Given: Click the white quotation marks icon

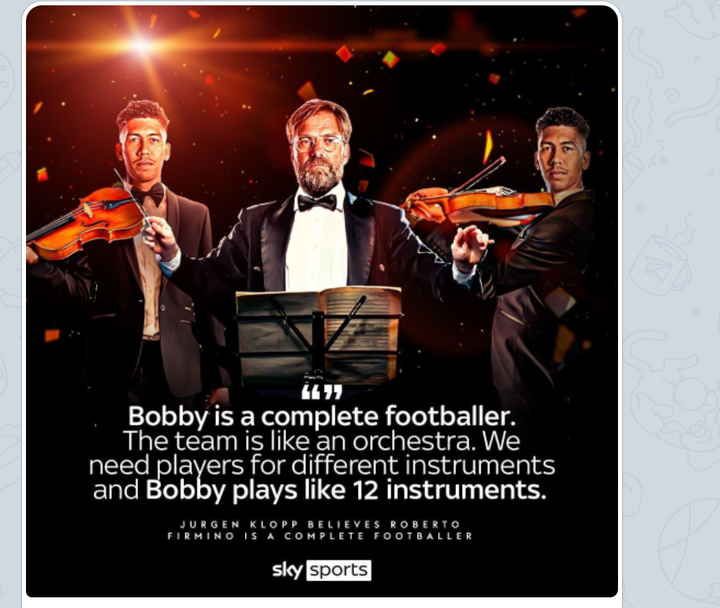Looking at the screenshot, I should pyautogui.click(x=322, y=393).
